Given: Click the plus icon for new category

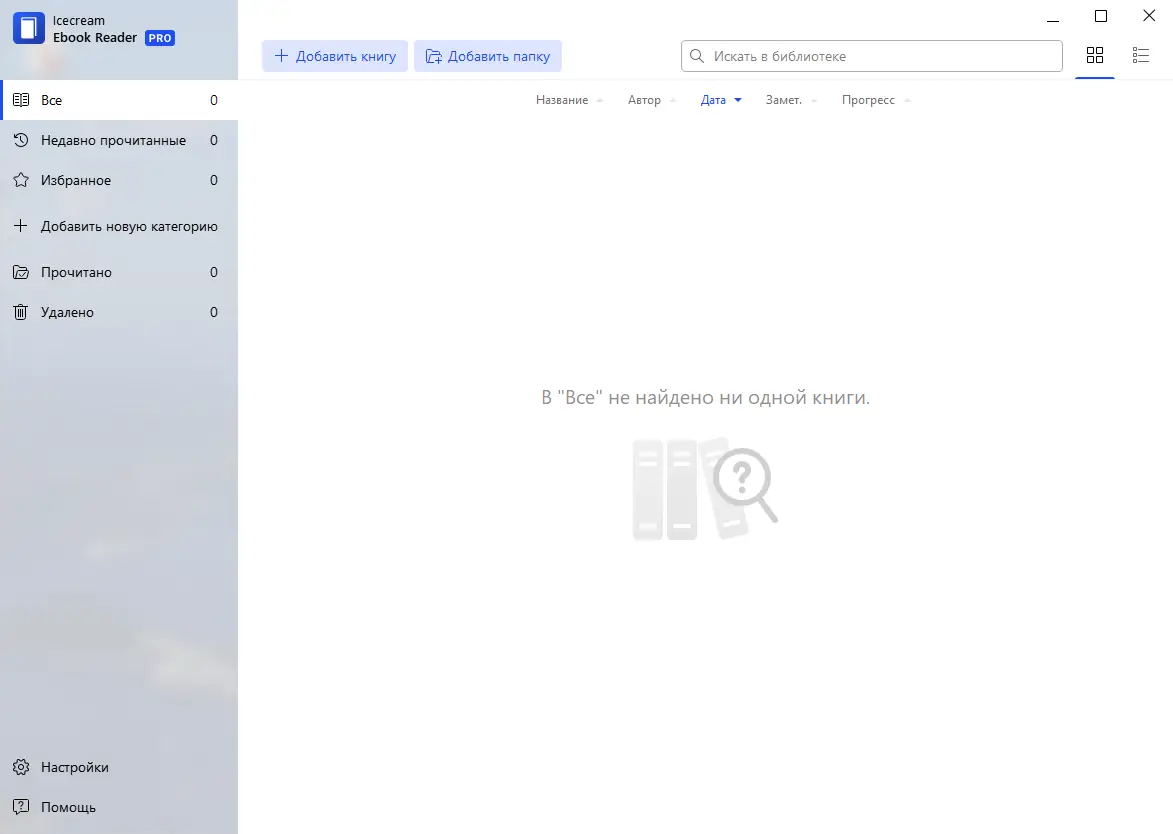Looking at the screenshot, I should pos(21,226).
